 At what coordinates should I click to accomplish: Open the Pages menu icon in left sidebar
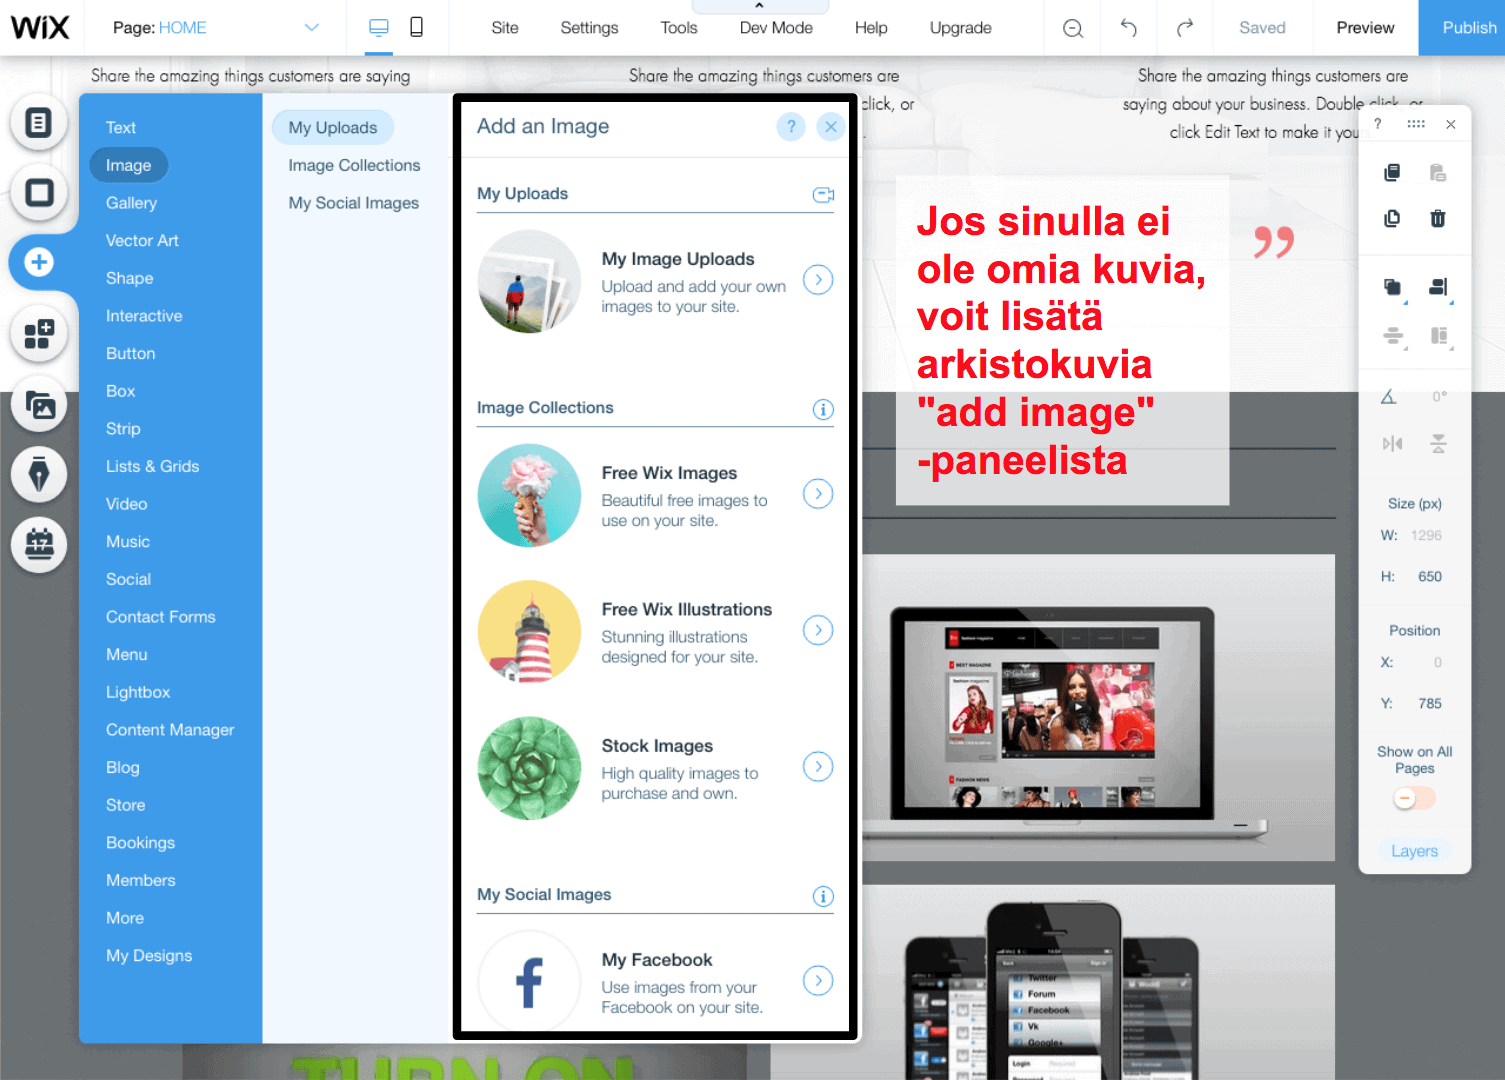(39, 123)
